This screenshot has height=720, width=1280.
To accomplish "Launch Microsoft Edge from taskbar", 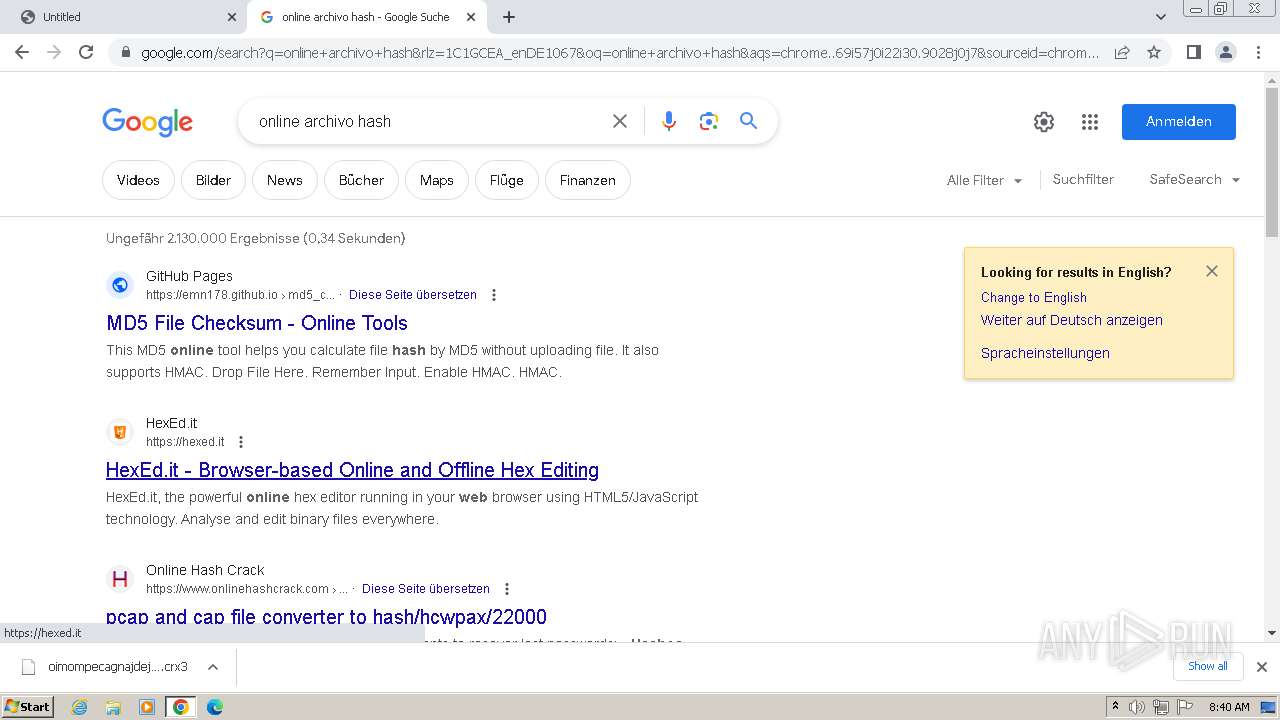I will pyautogui.click(x=214, y=707).
